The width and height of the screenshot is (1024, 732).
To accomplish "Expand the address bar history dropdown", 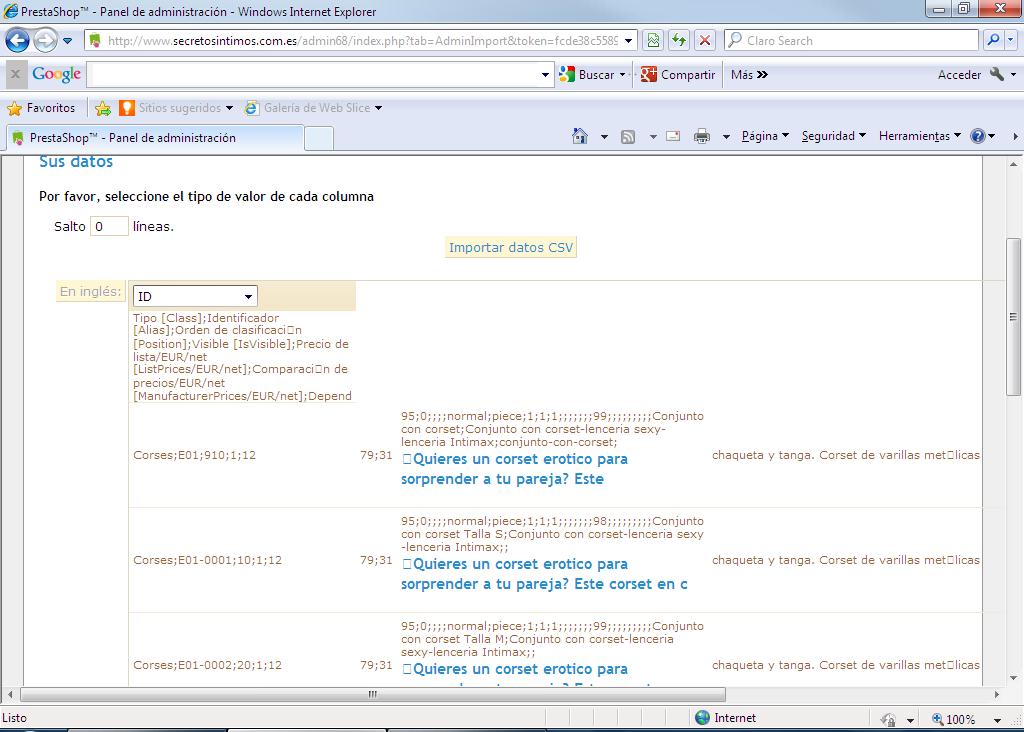I will pos(628,40).
